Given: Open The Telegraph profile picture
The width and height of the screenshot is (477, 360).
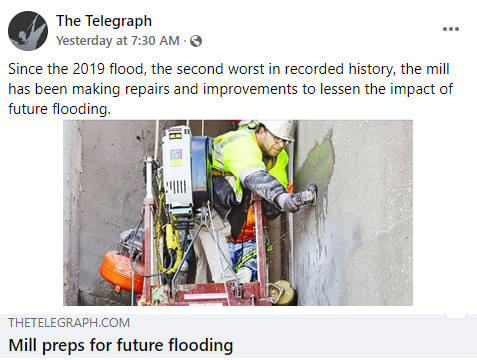Looking at the screenshot, I should (28, 31).
